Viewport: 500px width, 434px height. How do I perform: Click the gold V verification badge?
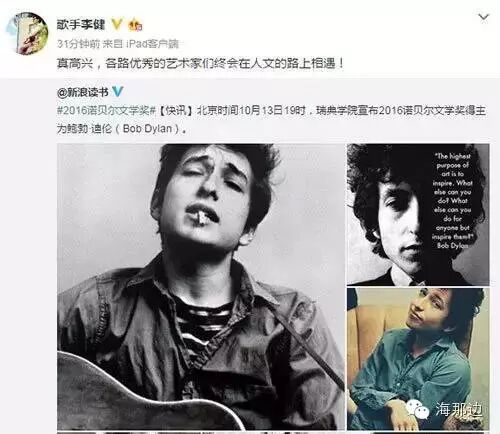[x=117, y=25]
